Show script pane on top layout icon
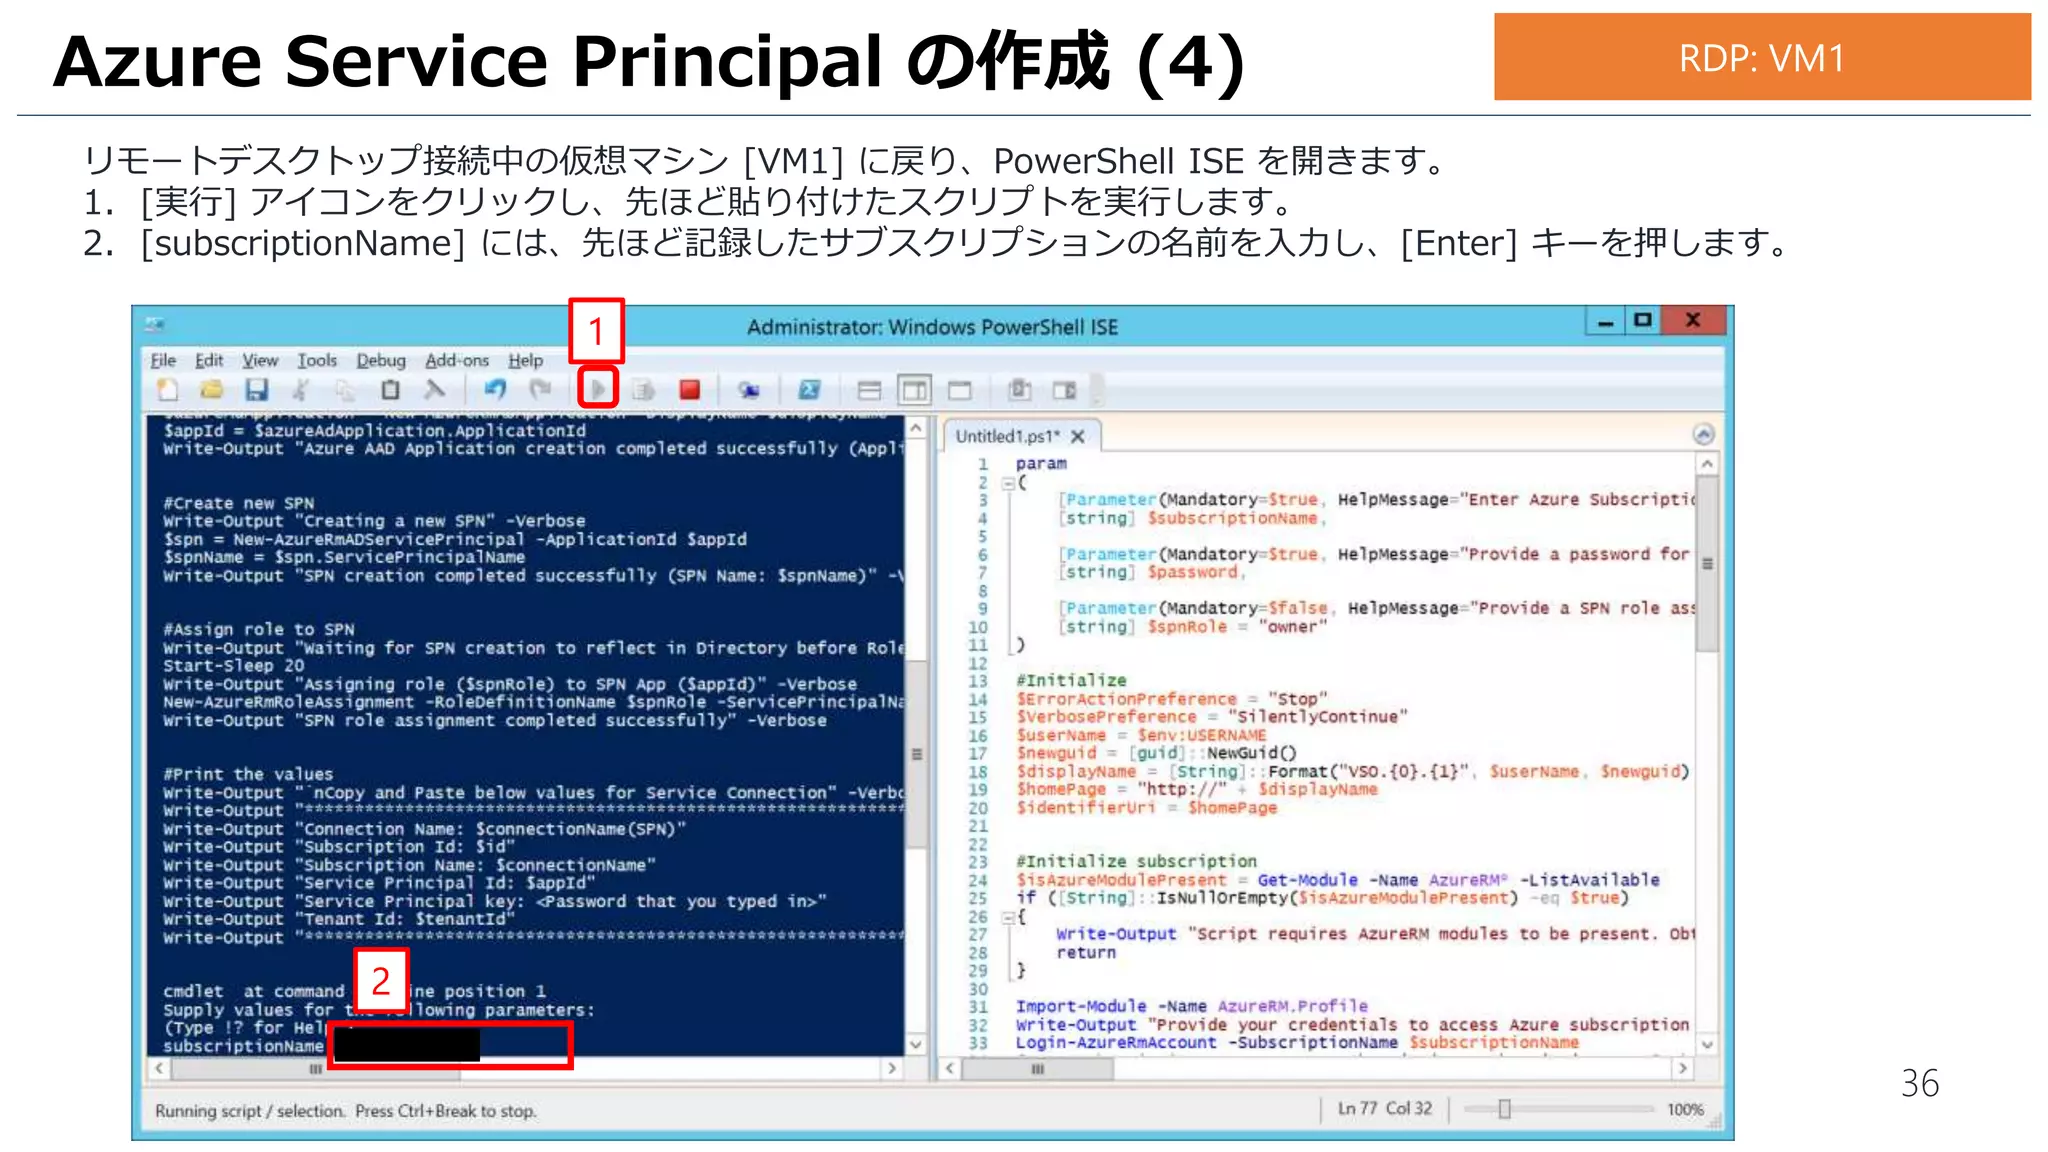The image size is (2048, 1152). tap(869, 390)
